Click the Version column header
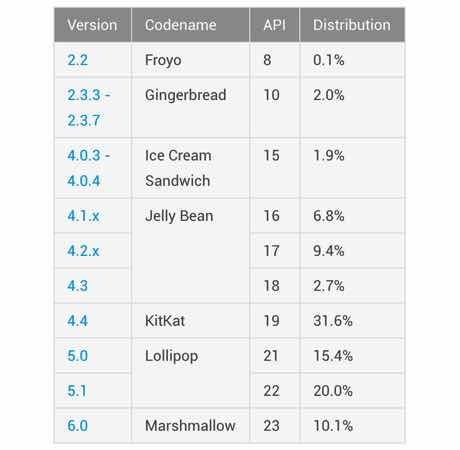This screenshot has height=450, width=460. pos(93,25)
